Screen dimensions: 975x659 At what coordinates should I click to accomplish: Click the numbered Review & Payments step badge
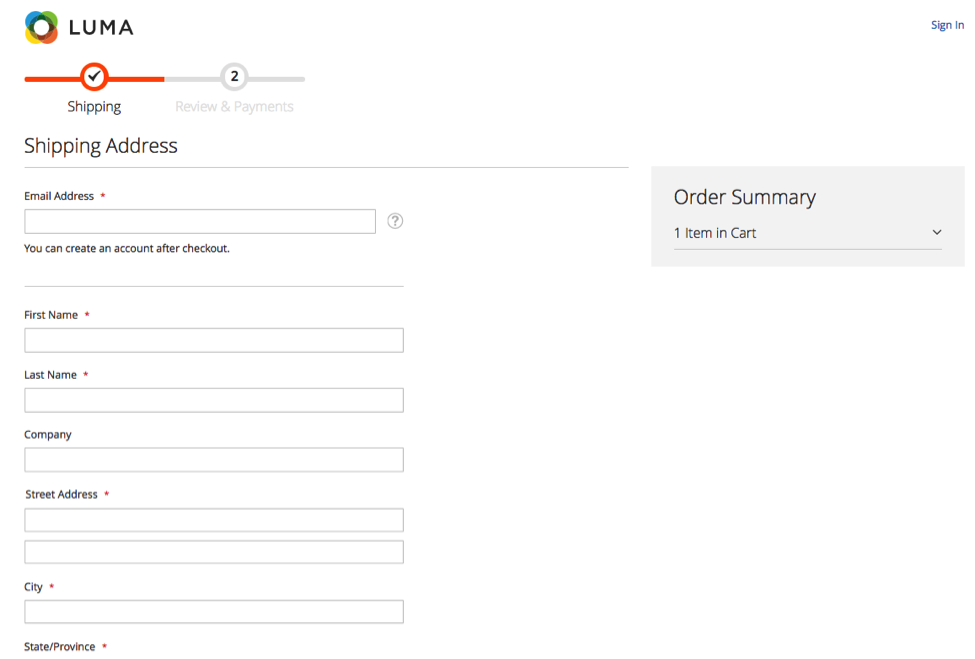[x=234, y=76]
